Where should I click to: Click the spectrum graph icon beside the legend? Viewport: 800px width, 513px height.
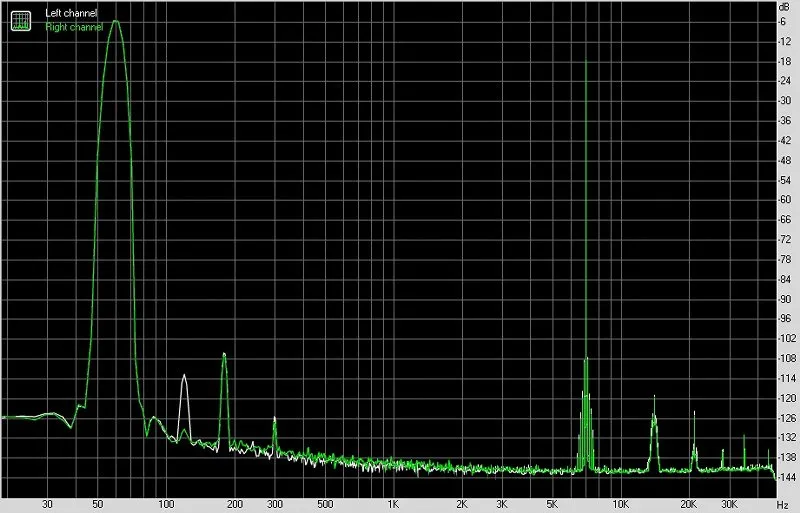21,20
